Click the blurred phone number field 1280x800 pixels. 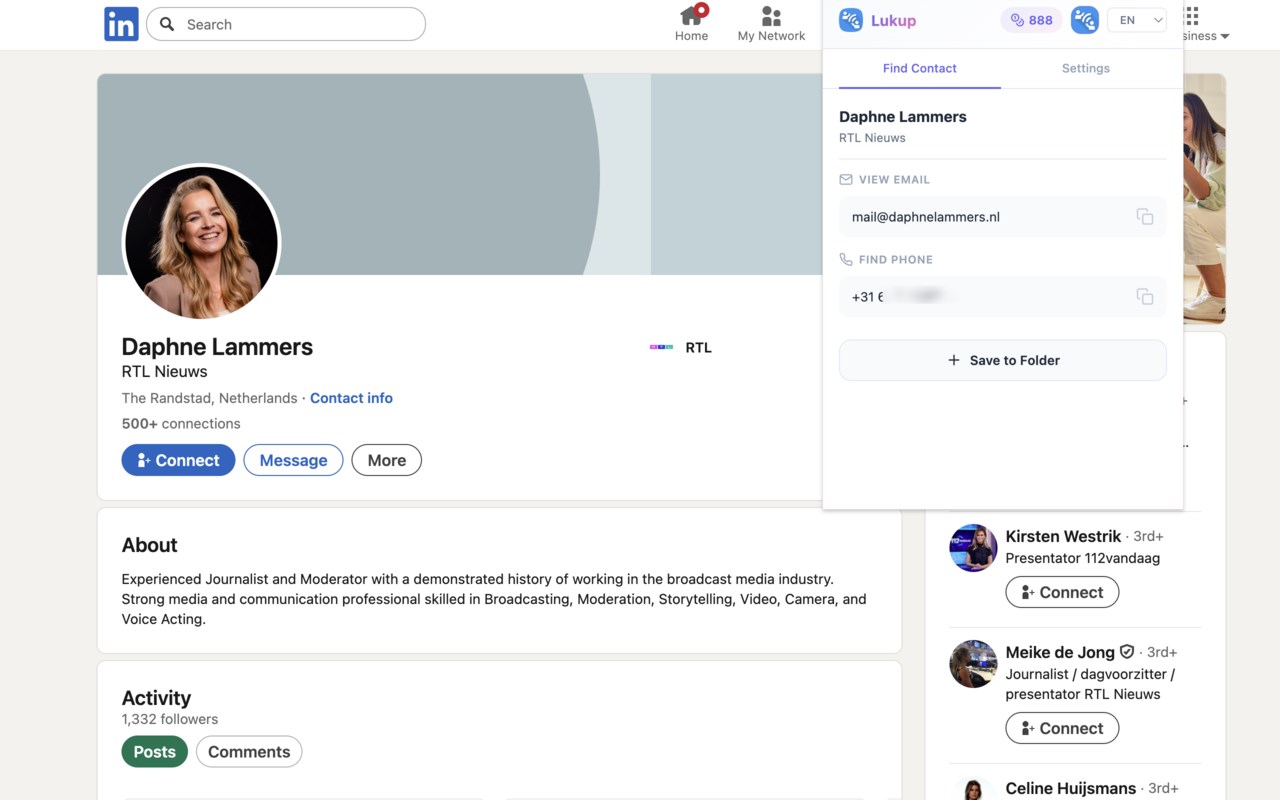tap(1003, 297)
